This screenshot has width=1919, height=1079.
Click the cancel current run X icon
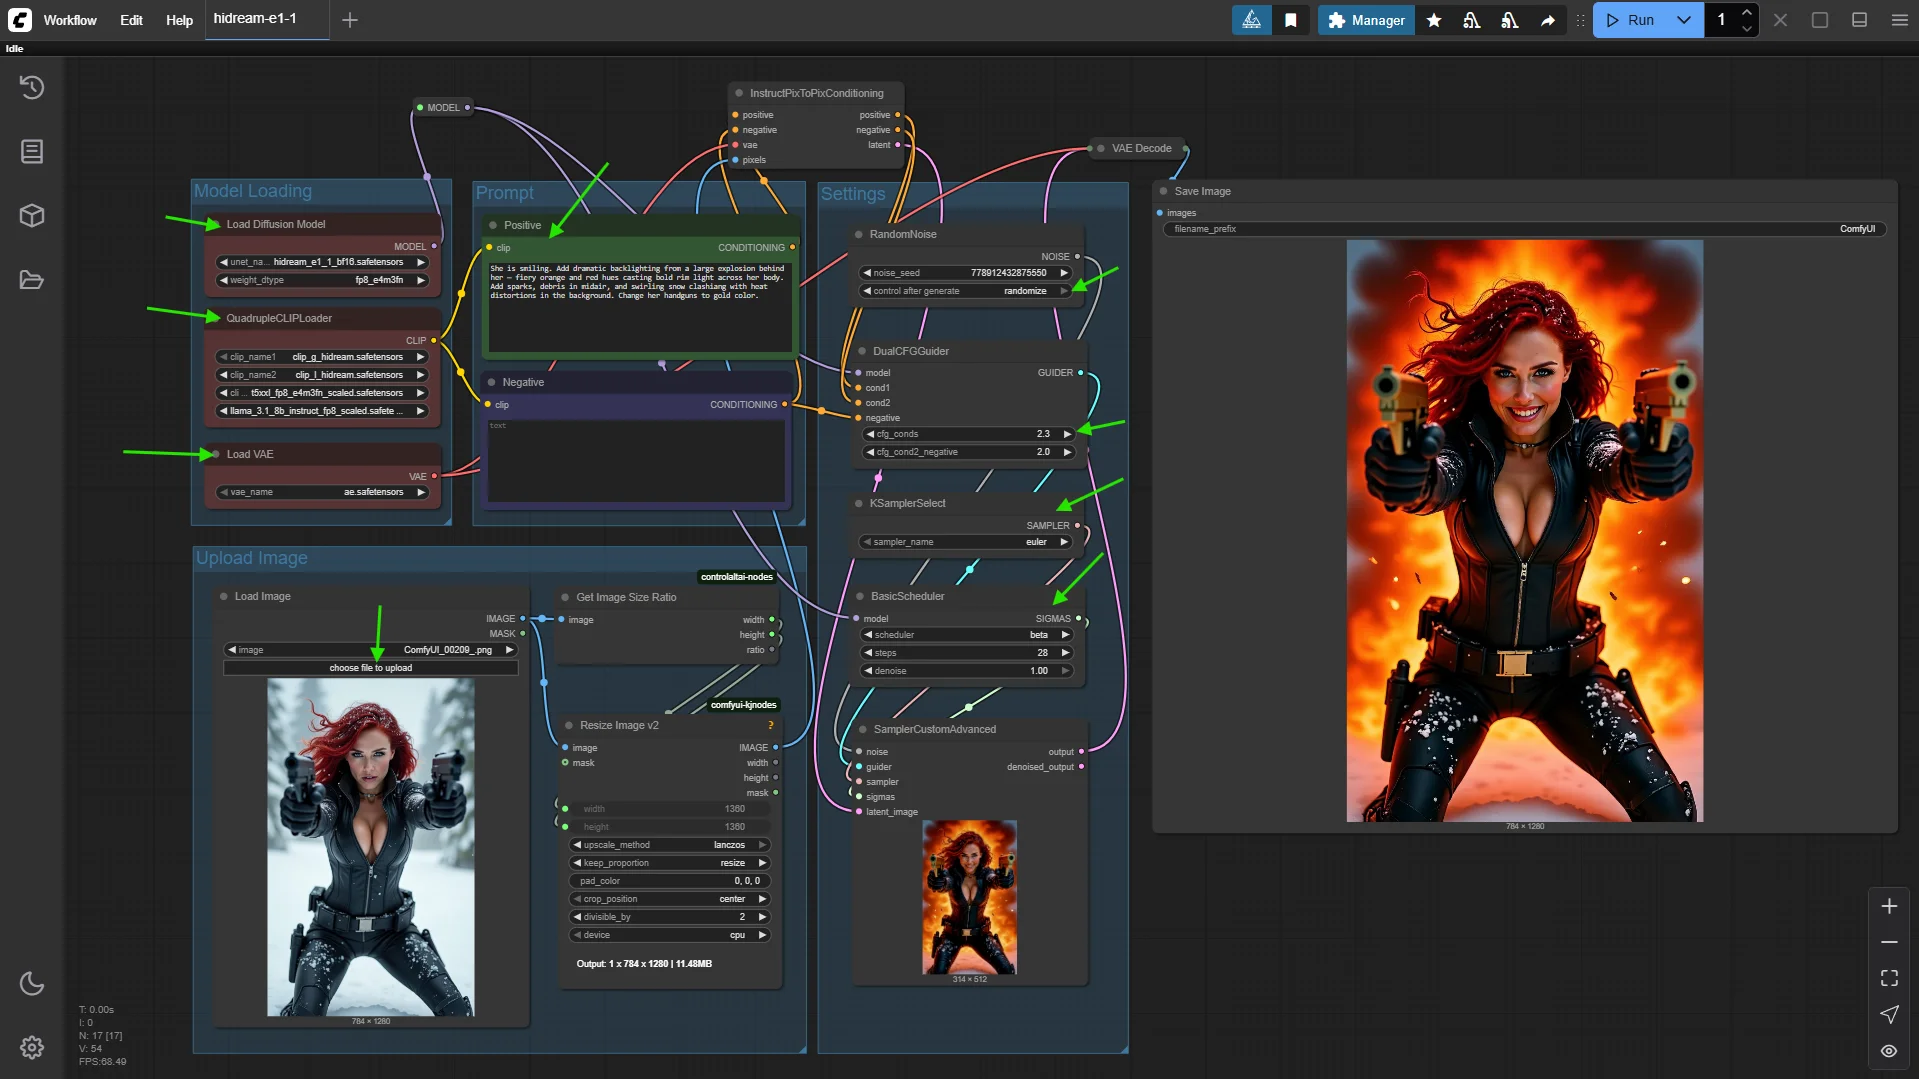[1781, 20]
